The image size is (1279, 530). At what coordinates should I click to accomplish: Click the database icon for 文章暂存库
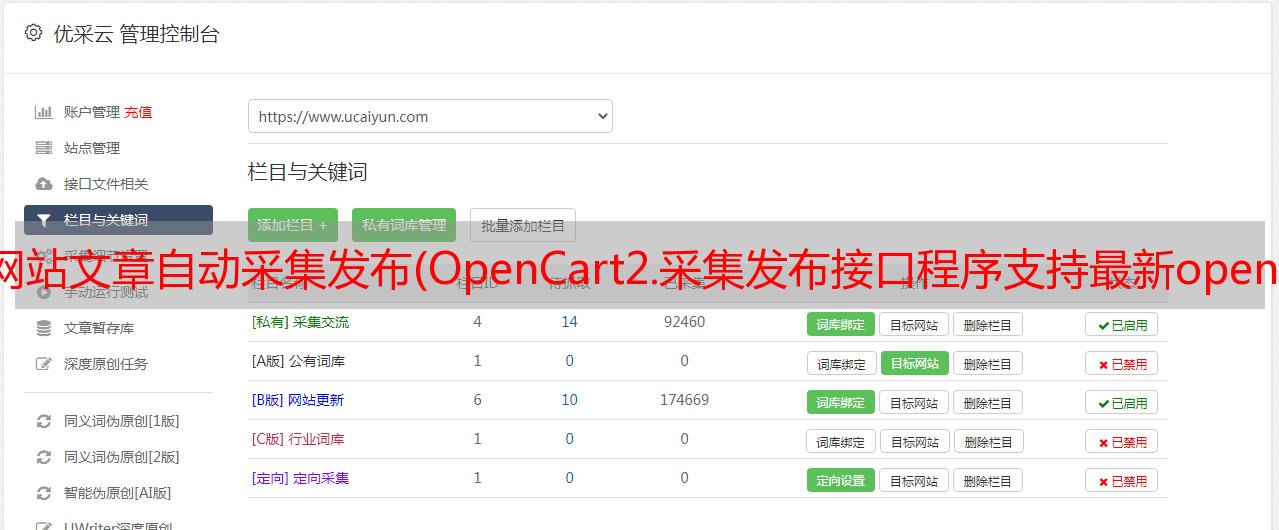click(43, 328)
